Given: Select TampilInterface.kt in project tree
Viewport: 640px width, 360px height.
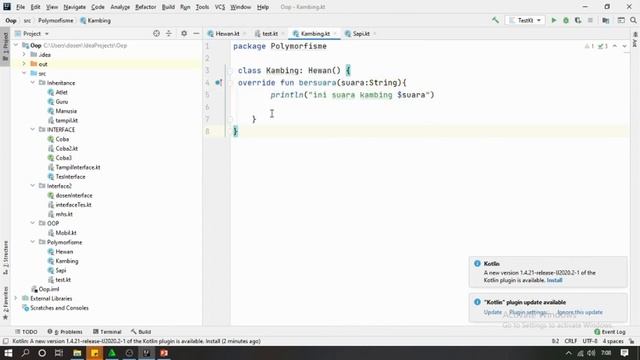Looking at the screenshot, I should (78, 167).
